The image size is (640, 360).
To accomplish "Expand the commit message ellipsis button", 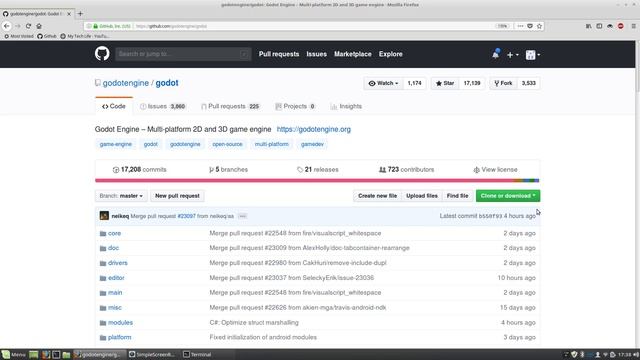I will pyautogui.click(x=242, y=216).
